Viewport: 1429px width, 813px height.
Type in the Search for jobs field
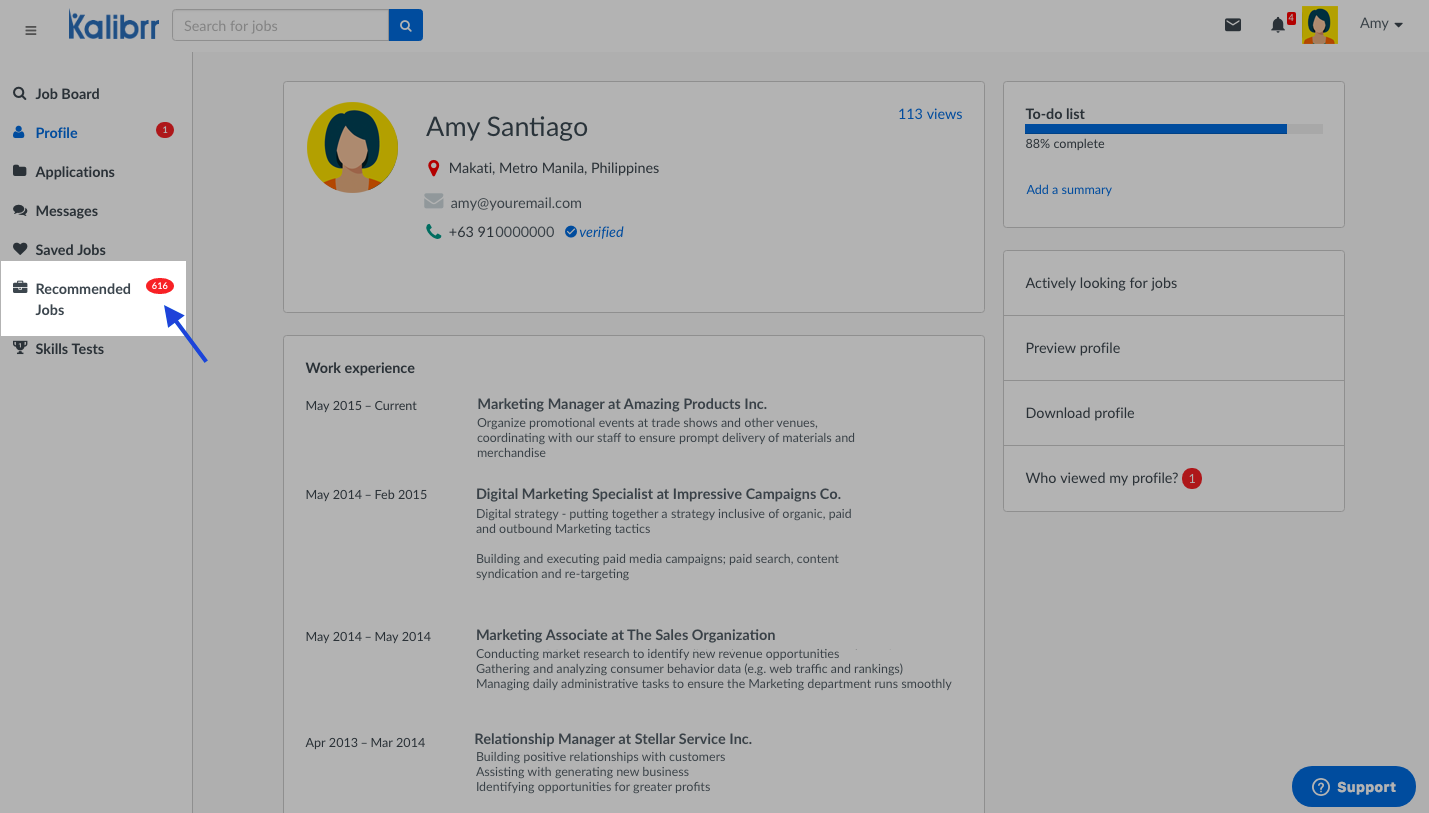click(x=280, y=26)
